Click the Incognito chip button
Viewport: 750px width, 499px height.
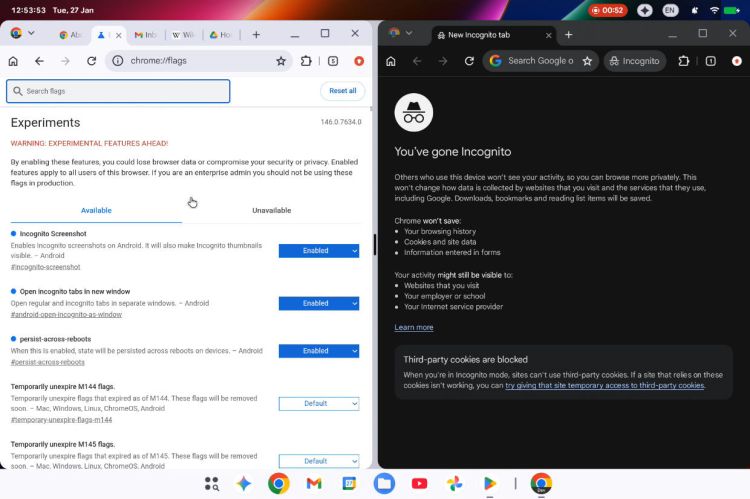click(x=635, y=61)
